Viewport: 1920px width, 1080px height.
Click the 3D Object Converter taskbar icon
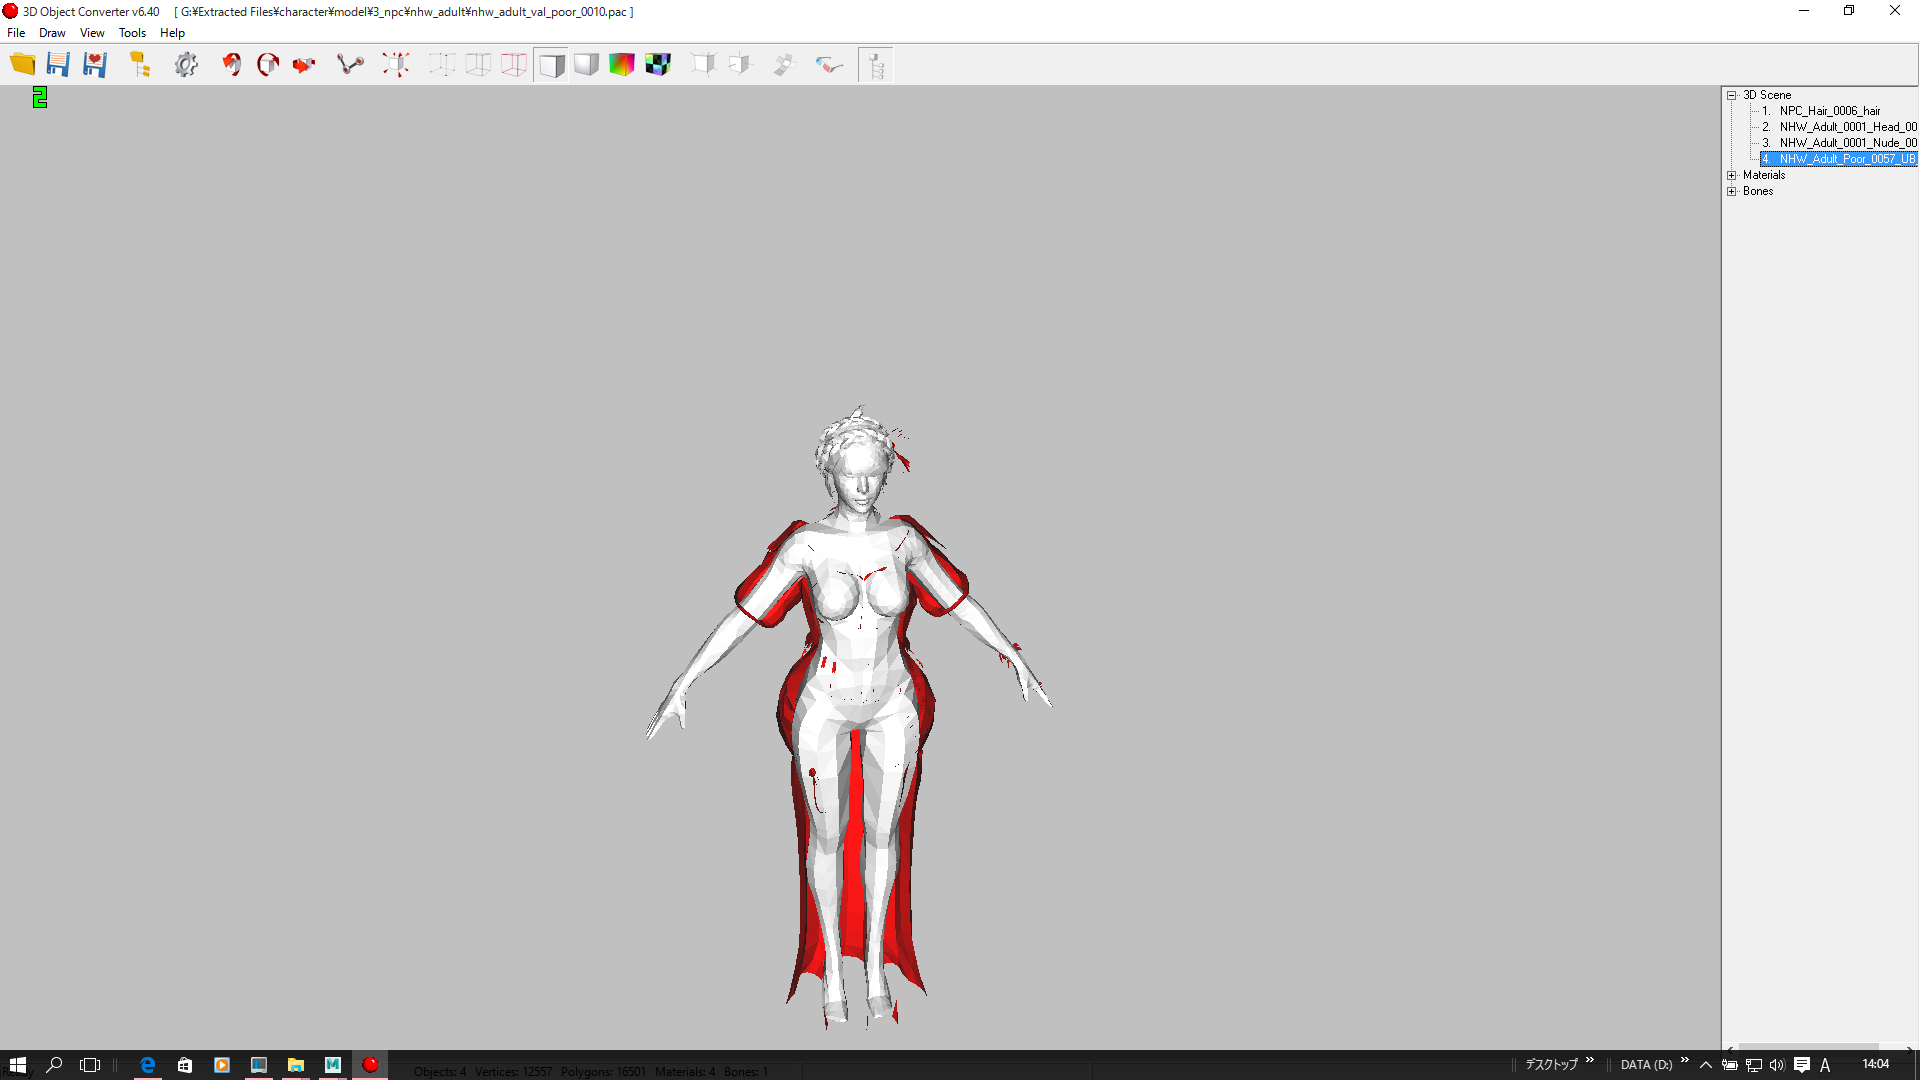pyautogui.click(x=370, y=1065)
